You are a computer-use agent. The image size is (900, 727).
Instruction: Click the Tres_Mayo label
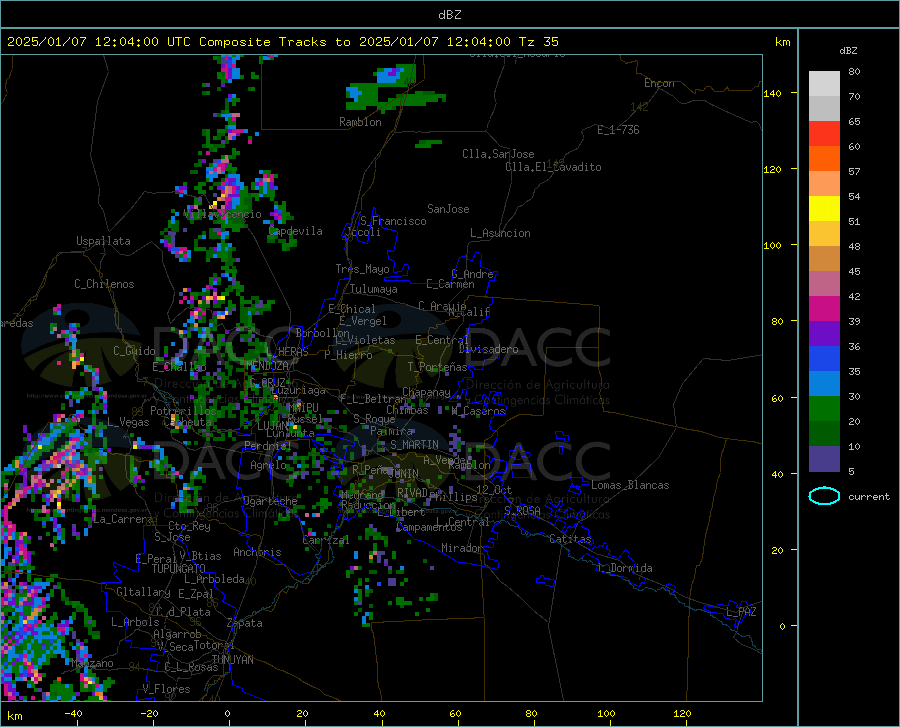[362, 269]
